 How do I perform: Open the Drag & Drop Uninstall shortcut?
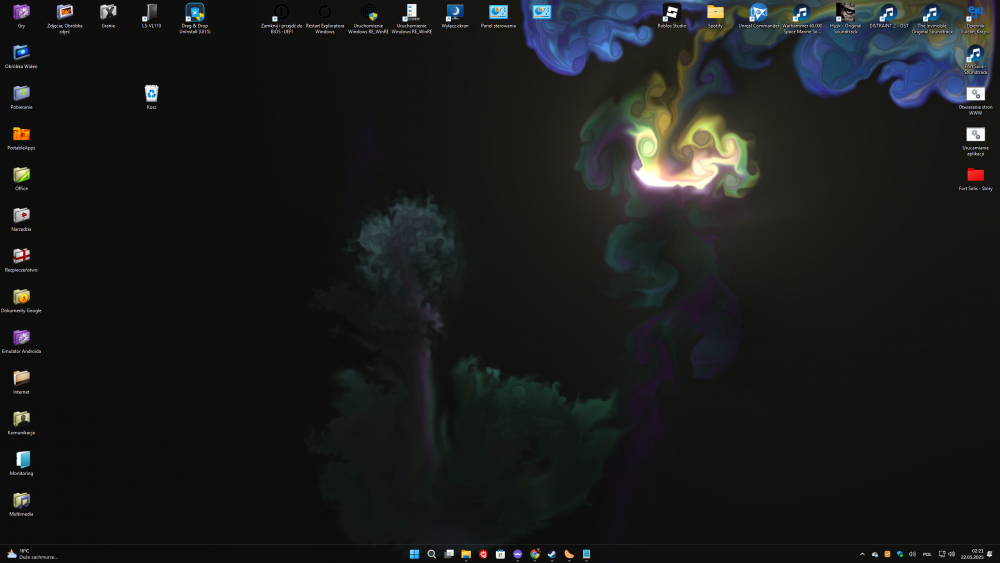point(195,13)
